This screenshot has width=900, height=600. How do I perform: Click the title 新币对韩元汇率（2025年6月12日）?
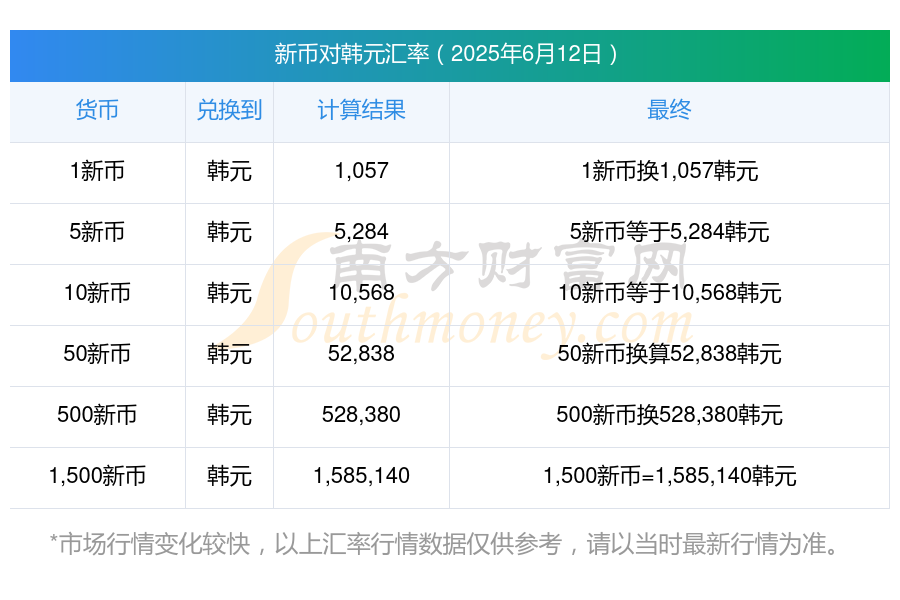pyautogui.click(x=446, y=54)
